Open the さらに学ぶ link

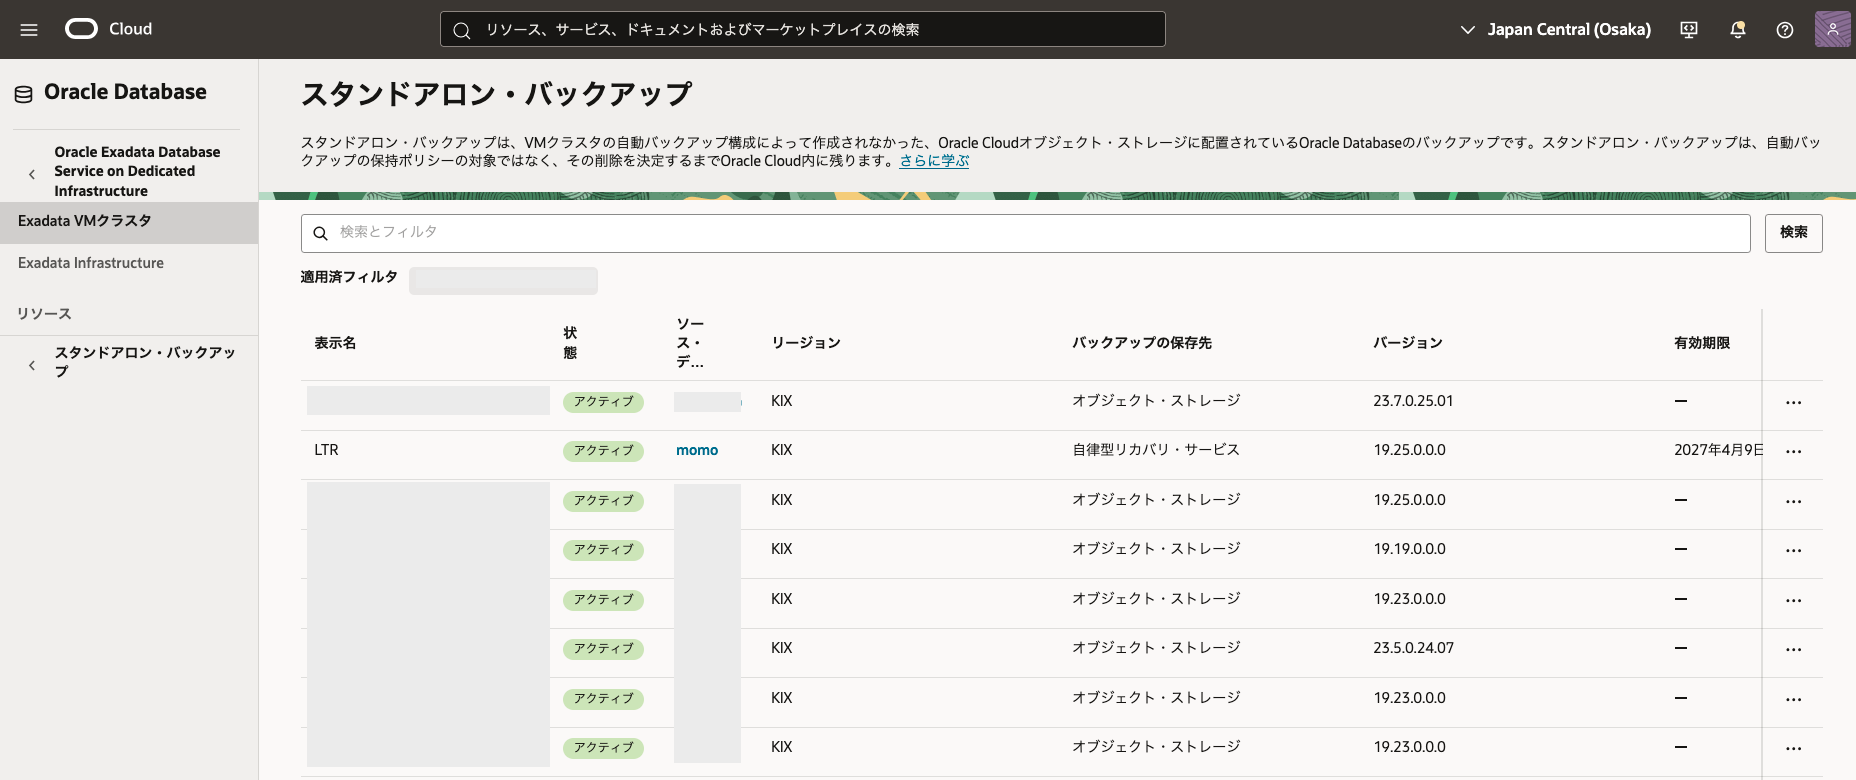click(934, 161)
